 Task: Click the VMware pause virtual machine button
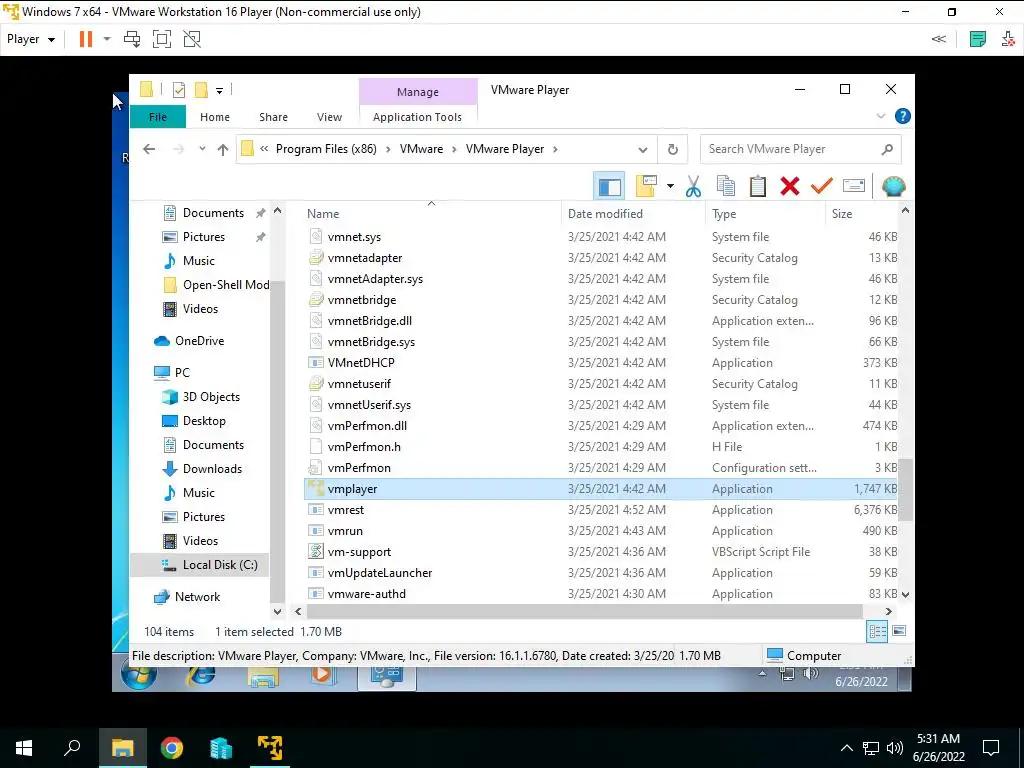86,39
